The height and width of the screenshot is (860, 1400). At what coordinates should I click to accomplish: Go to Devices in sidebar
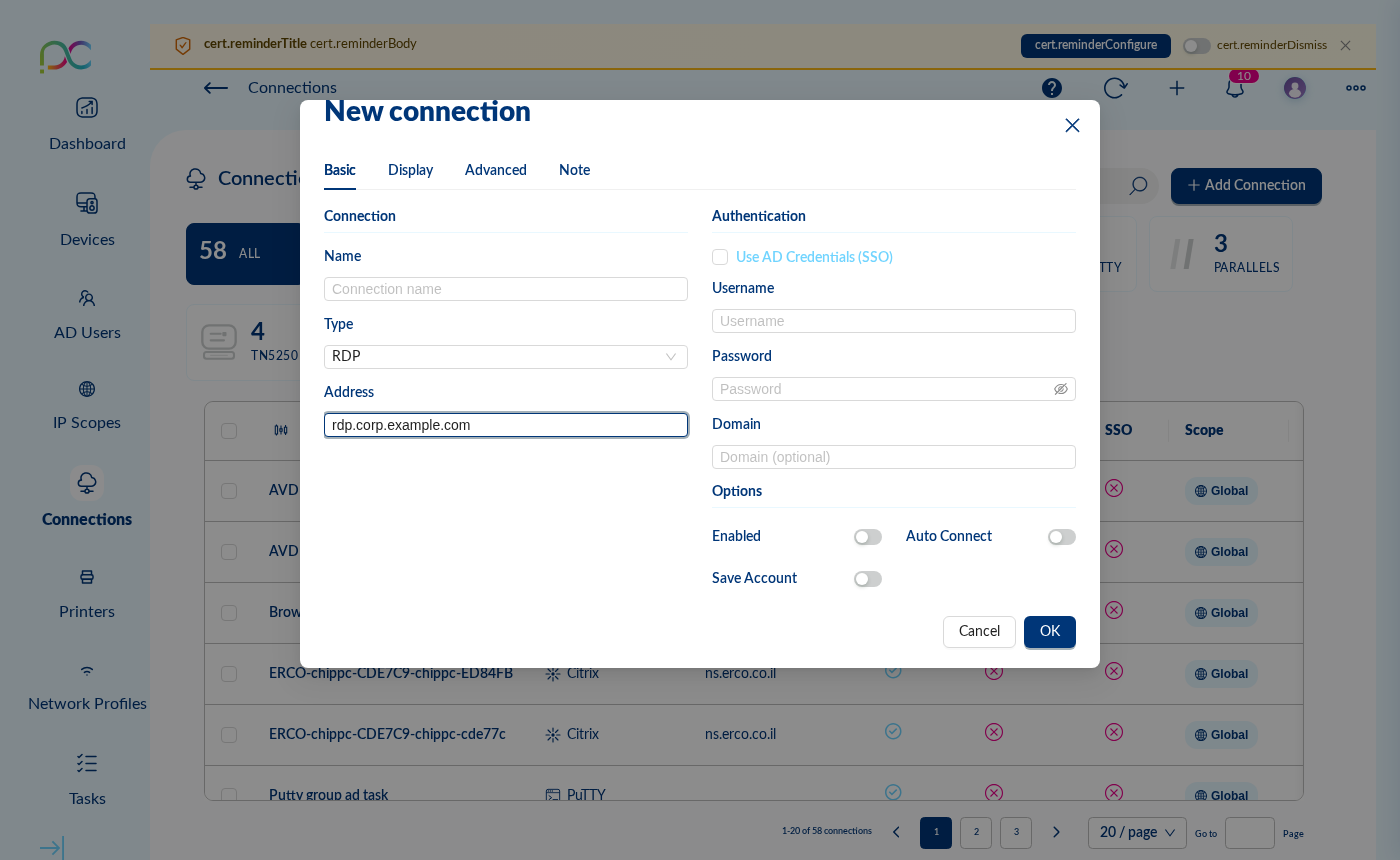[87, 219]
